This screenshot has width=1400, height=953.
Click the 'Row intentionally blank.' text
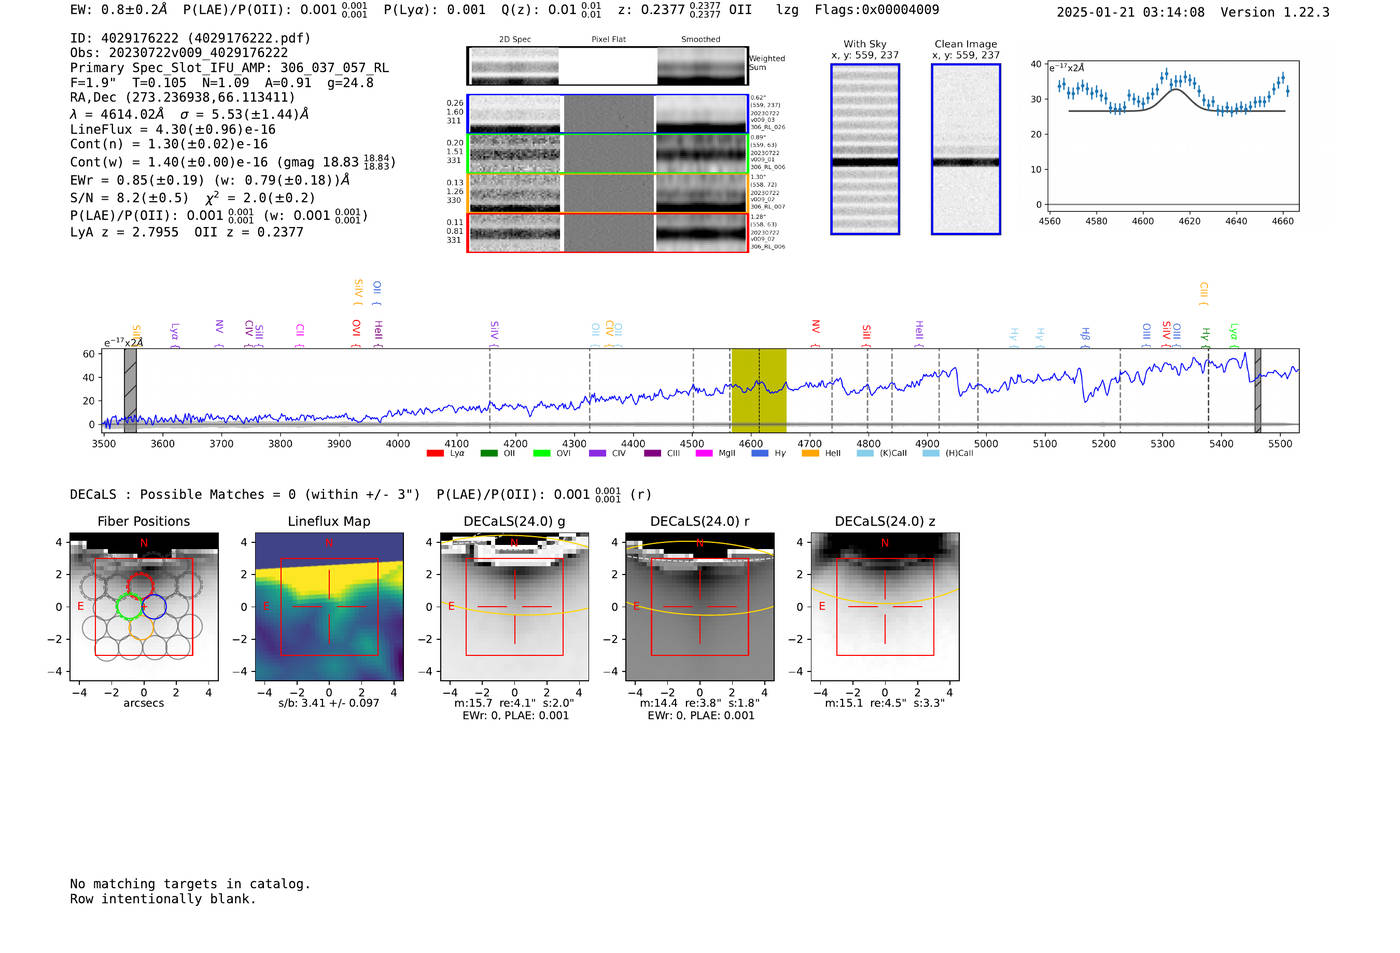(x=163, y=899)
